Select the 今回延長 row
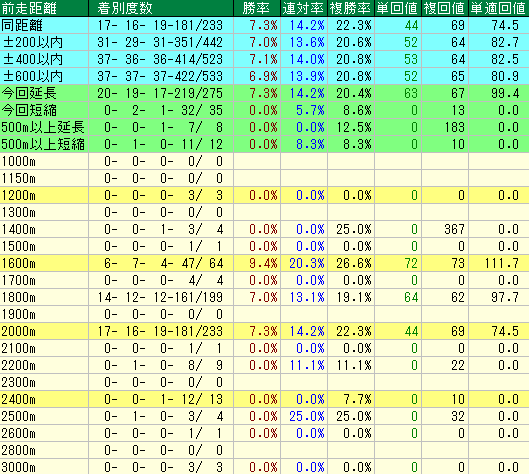The width and height of the screenshot is (529, 474). pyautogui.click(x=264, y=93)
